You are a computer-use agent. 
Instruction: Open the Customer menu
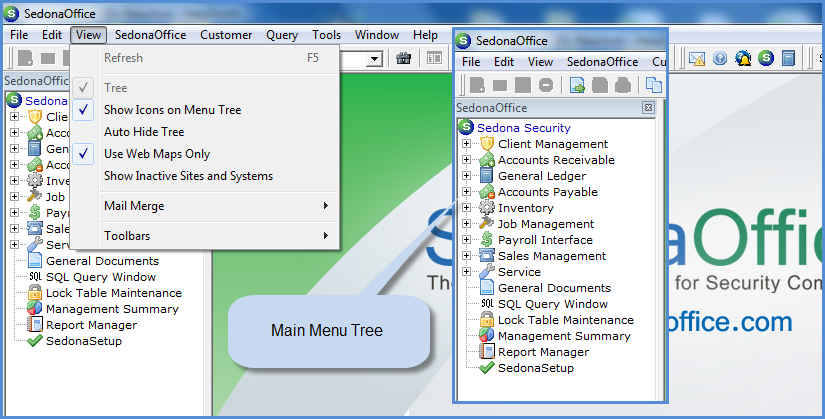coord(226,35)
